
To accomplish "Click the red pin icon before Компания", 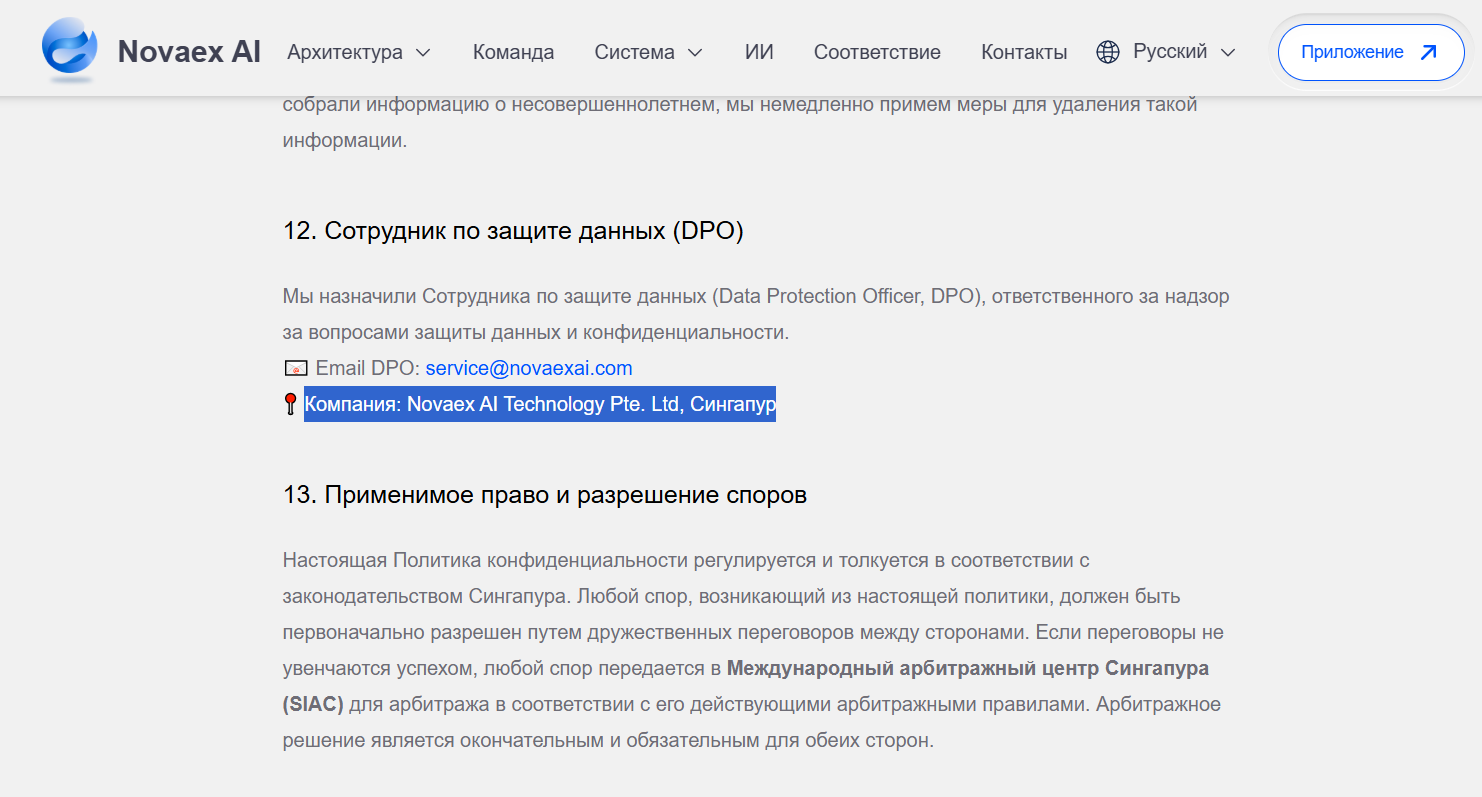I will 291,404.
